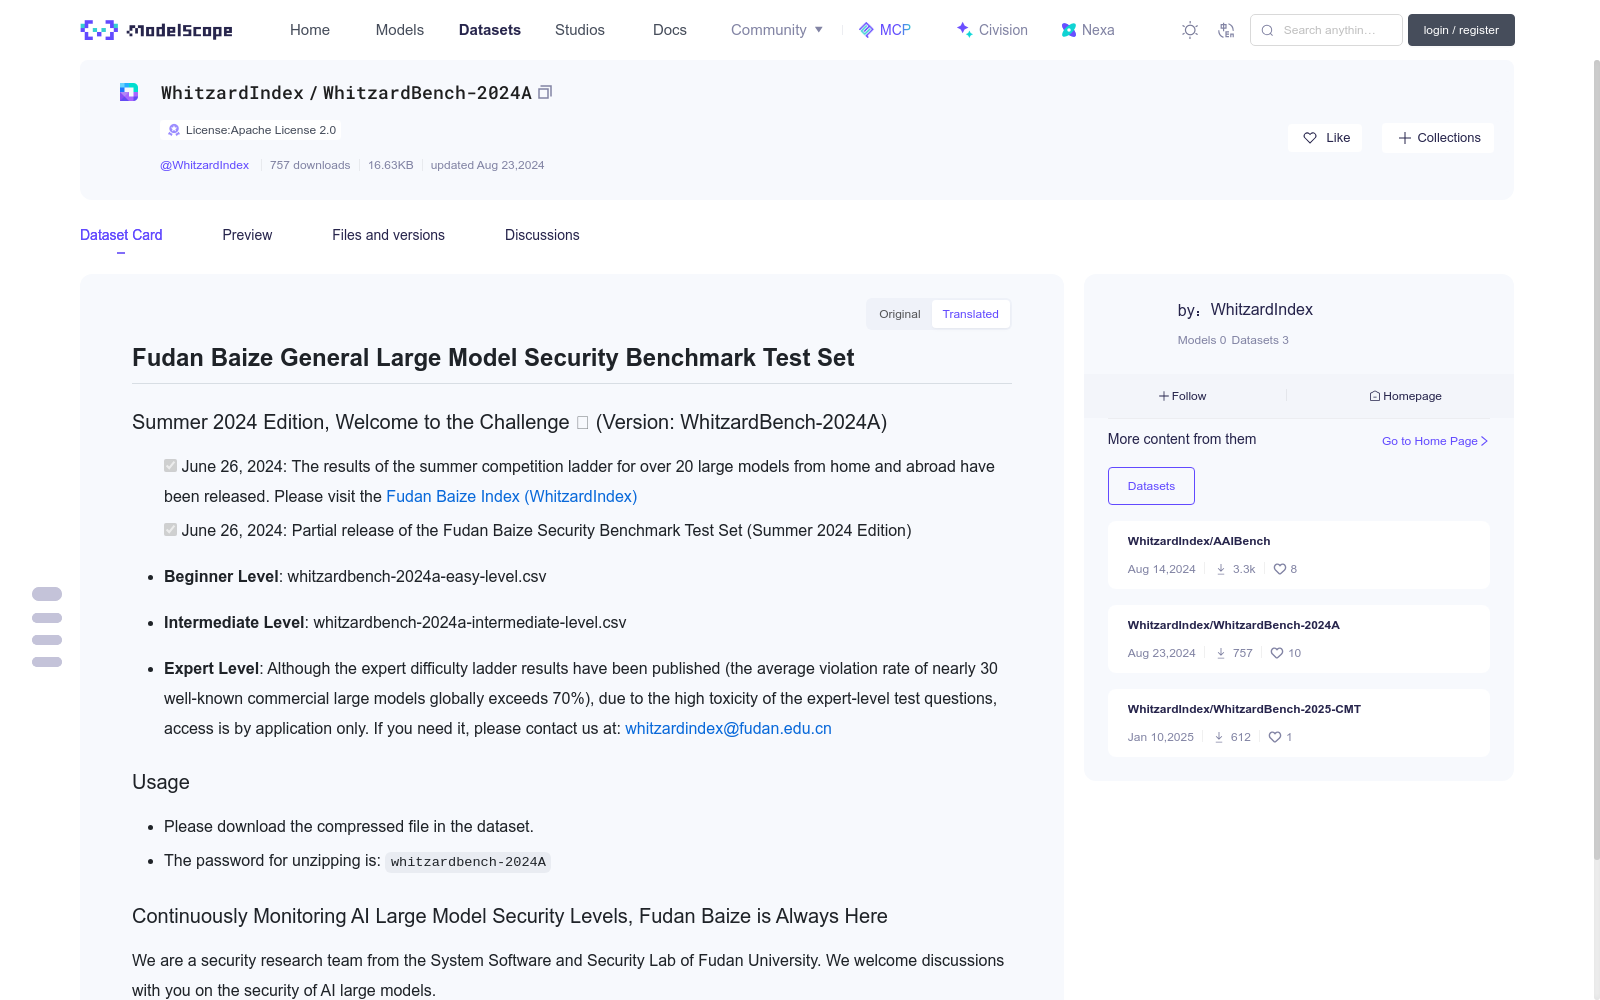Click the page vertical scrollbar
Screen dimensions: 1600x1000
tap(1596, 460)
